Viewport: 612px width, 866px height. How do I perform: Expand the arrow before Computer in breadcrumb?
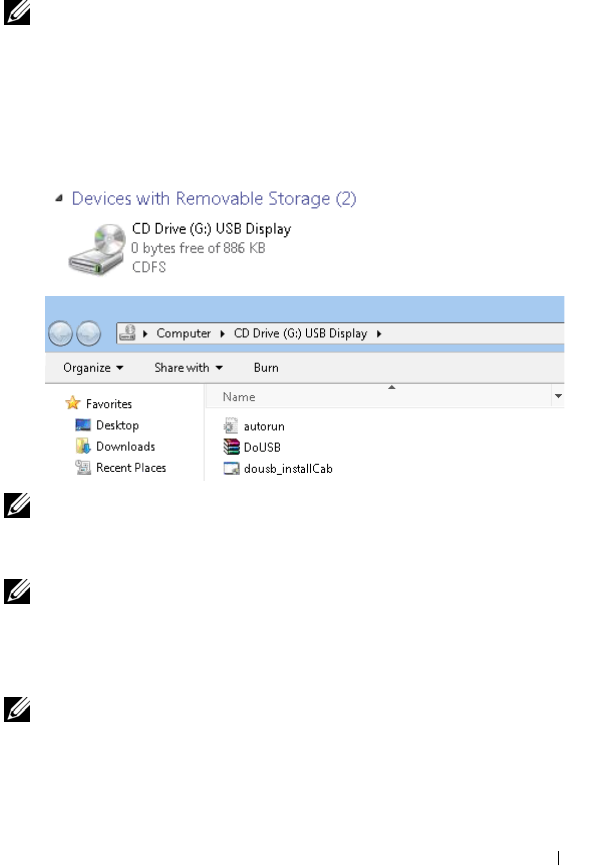point(145,334)
